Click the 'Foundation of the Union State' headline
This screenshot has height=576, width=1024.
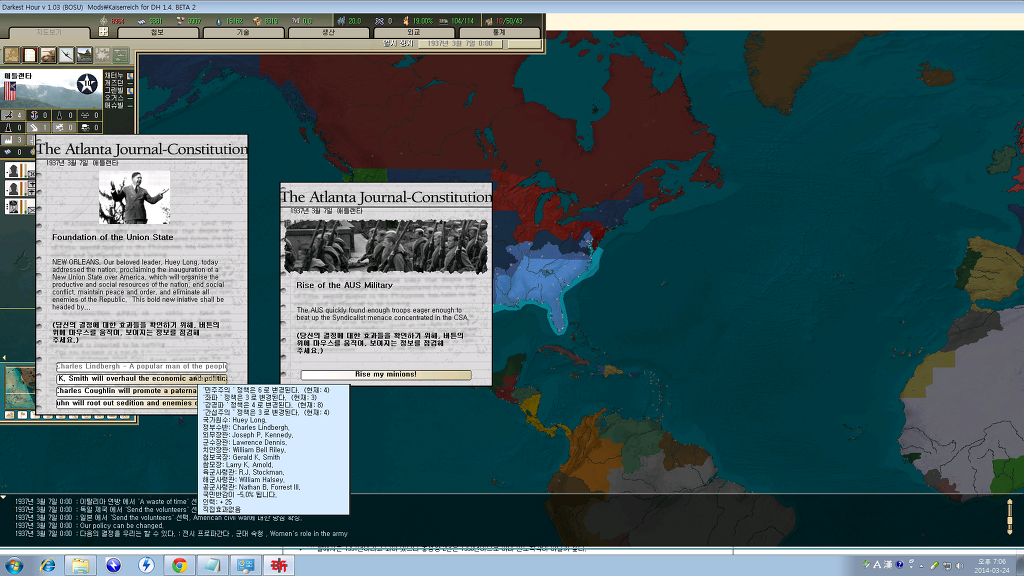point(113,237)
